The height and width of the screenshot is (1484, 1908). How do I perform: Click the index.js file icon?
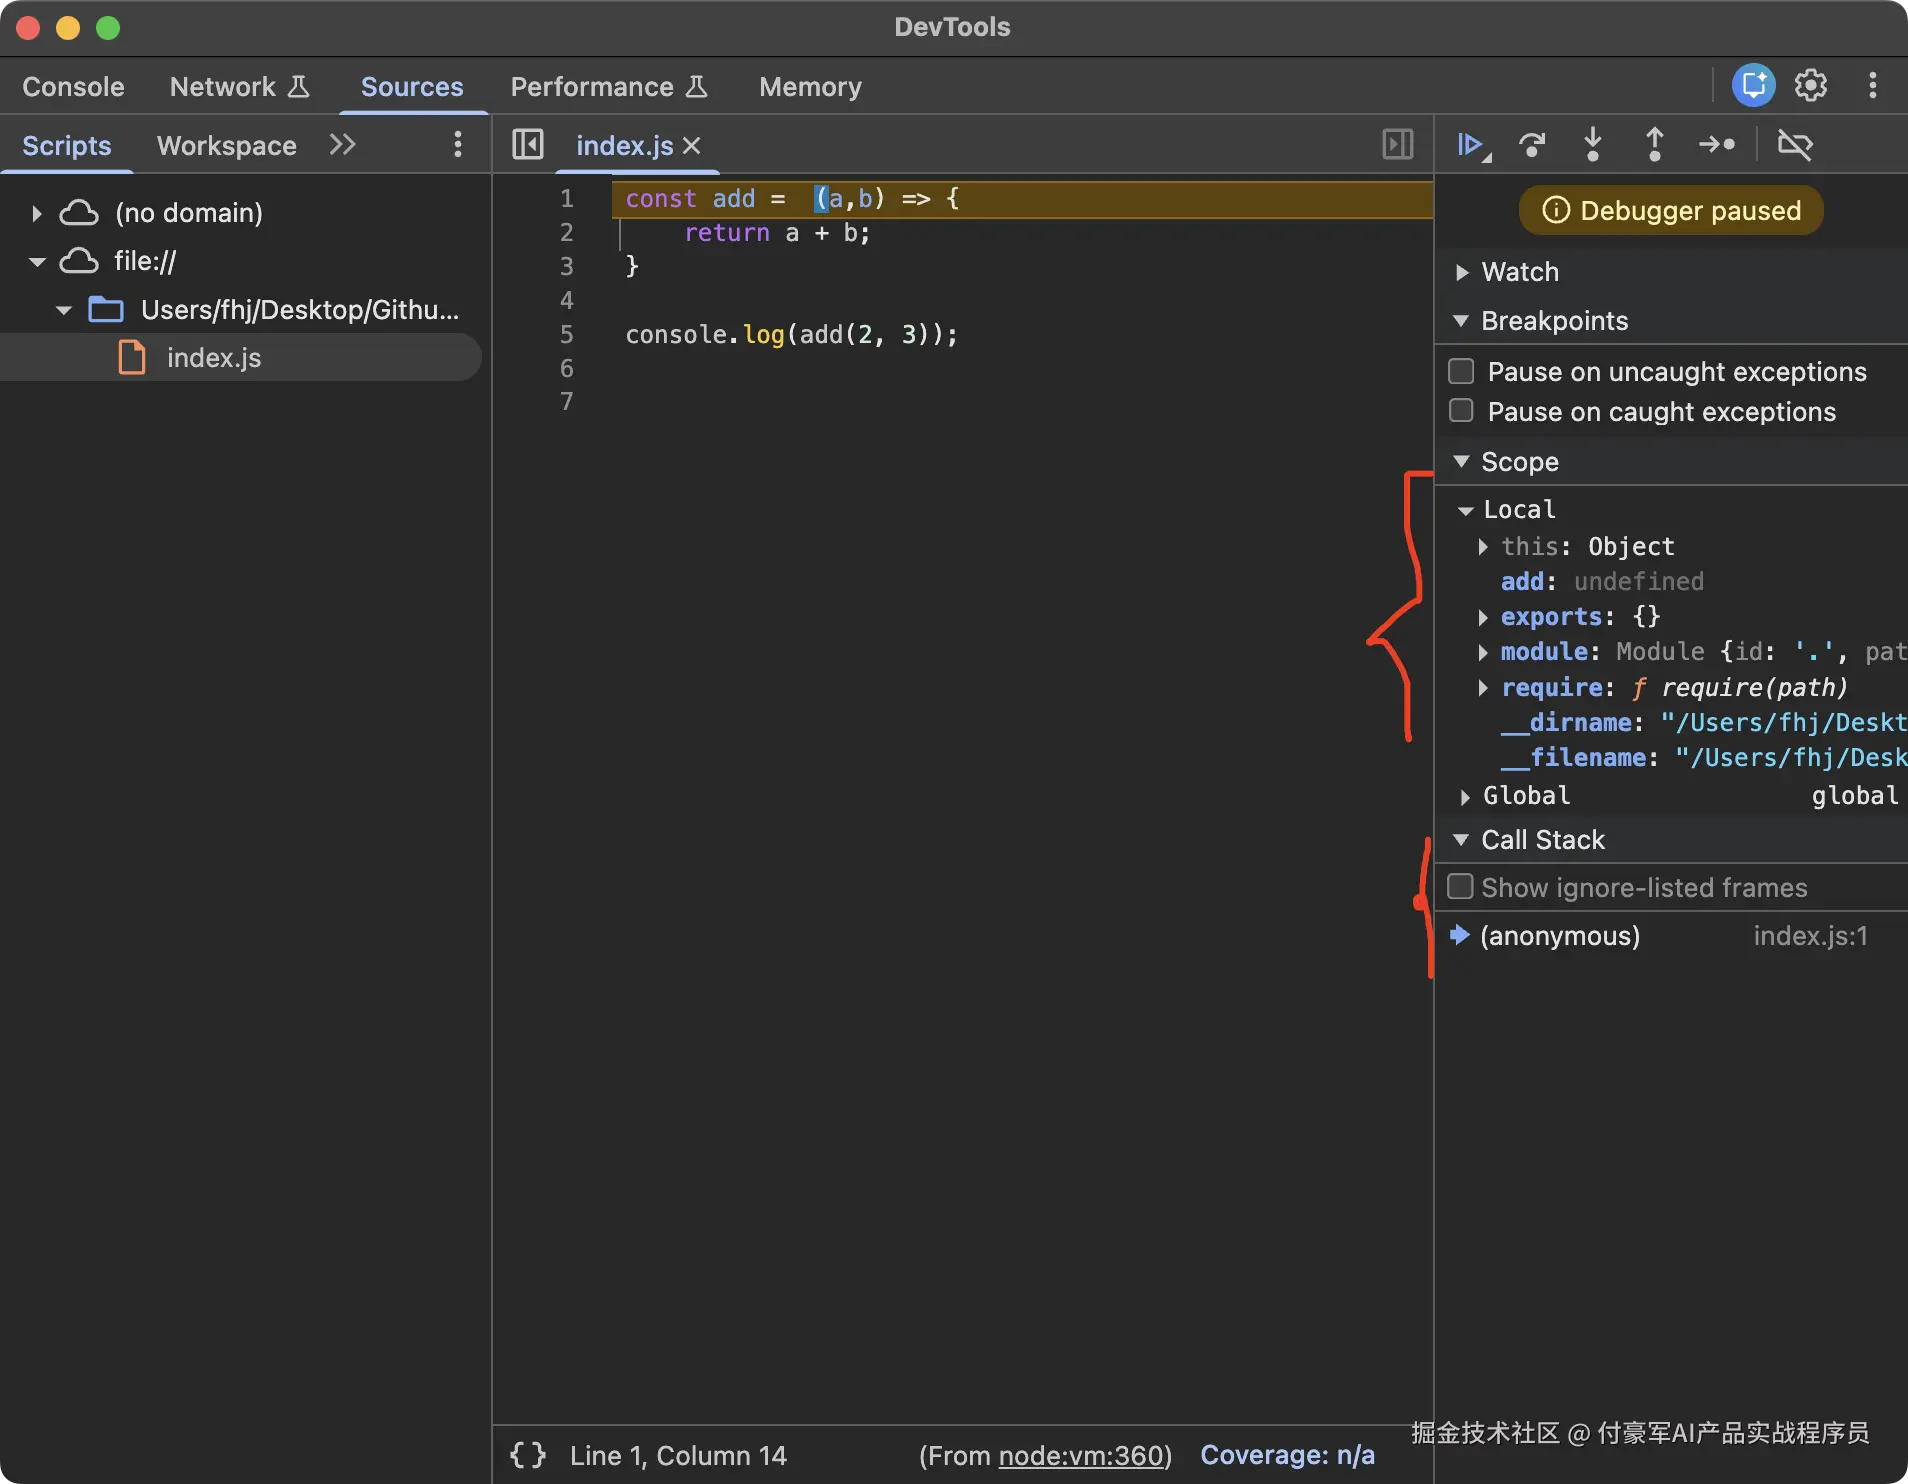(x=132, y=358)
